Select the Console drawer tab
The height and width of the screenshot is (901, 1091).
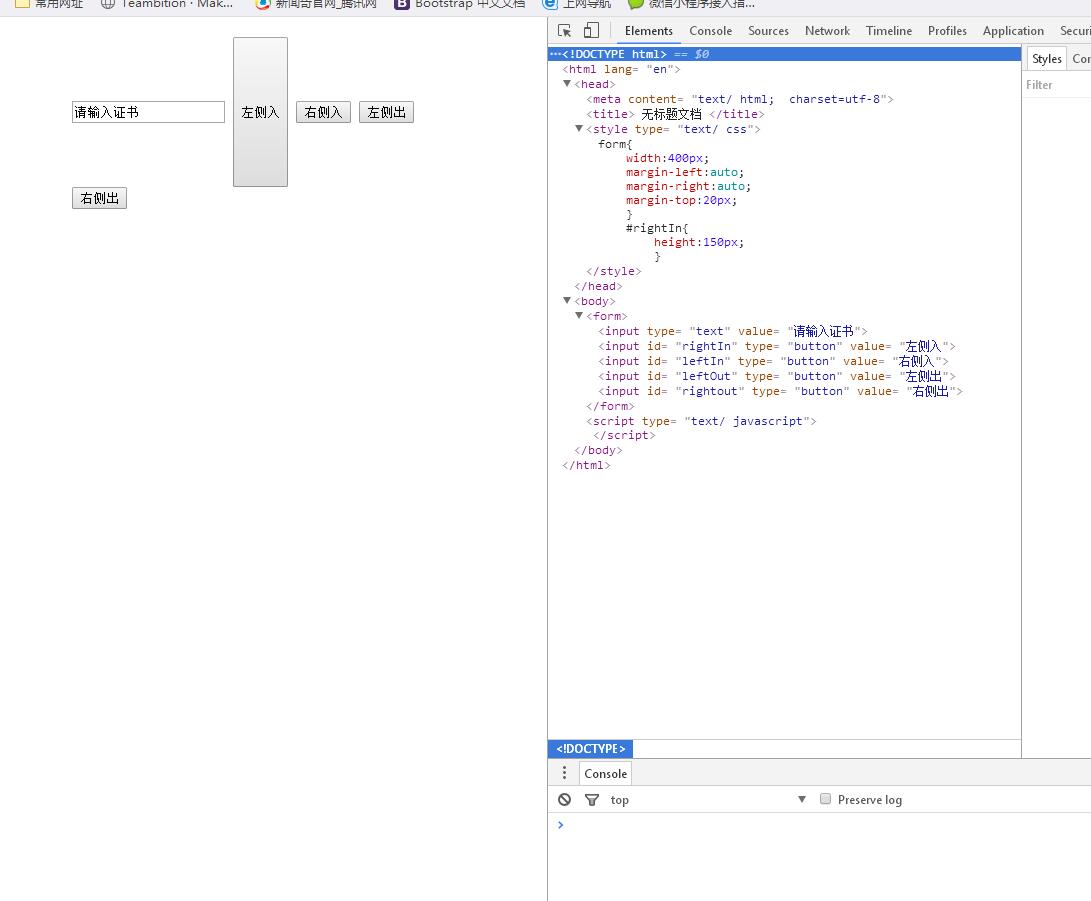tap(605, 774)
